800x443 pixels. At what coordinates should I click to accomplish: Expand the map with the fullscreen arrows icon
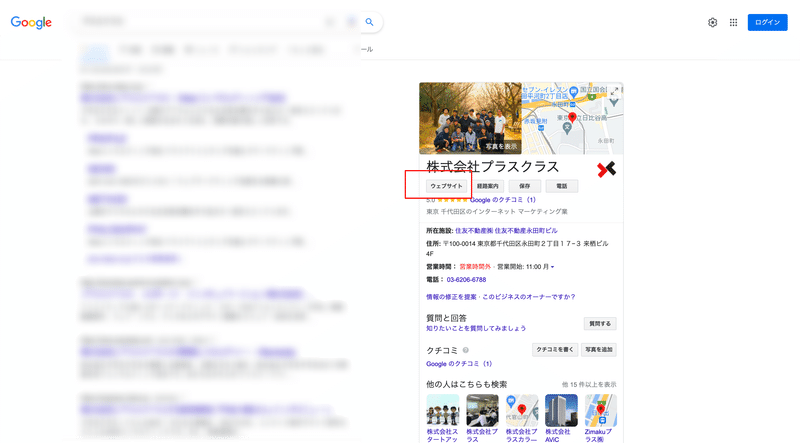pos(614,91)
